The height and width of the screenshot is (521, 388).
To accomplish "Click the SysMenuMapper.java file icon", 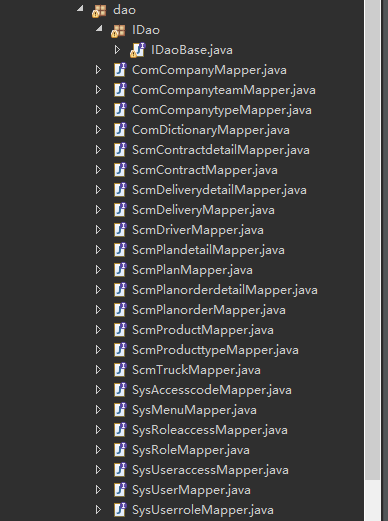I will (120, 410).
